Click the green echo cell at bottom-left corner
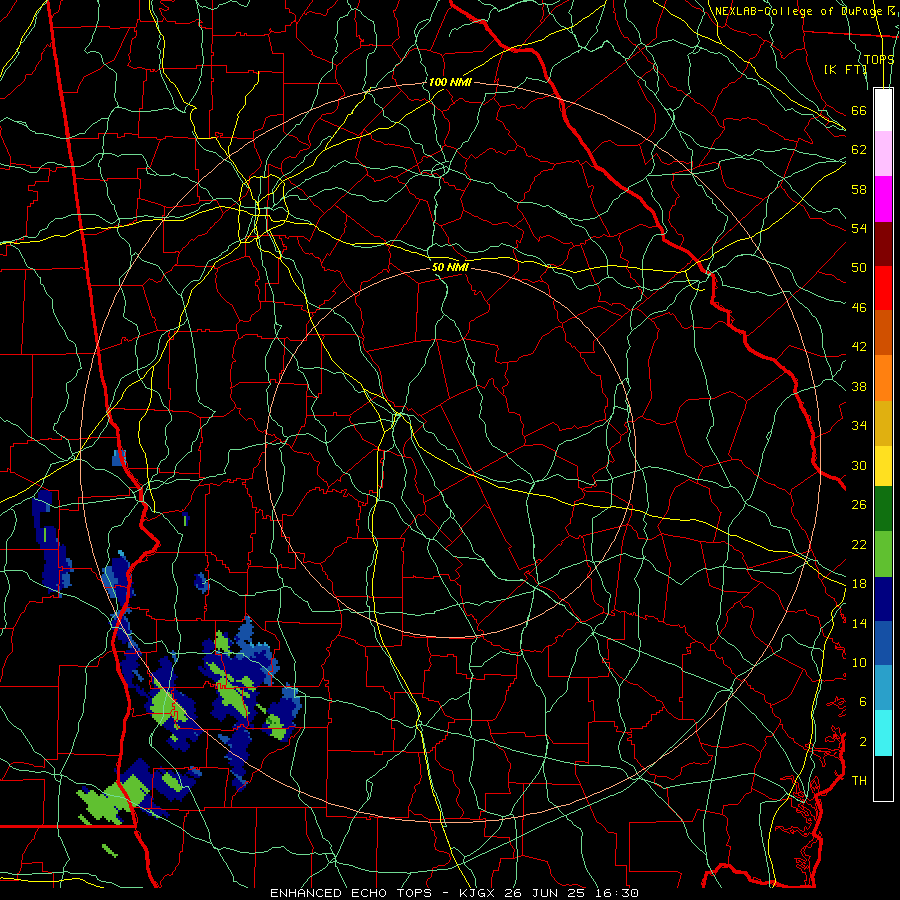This screenshot has width=900, height=900. point(113,799)
